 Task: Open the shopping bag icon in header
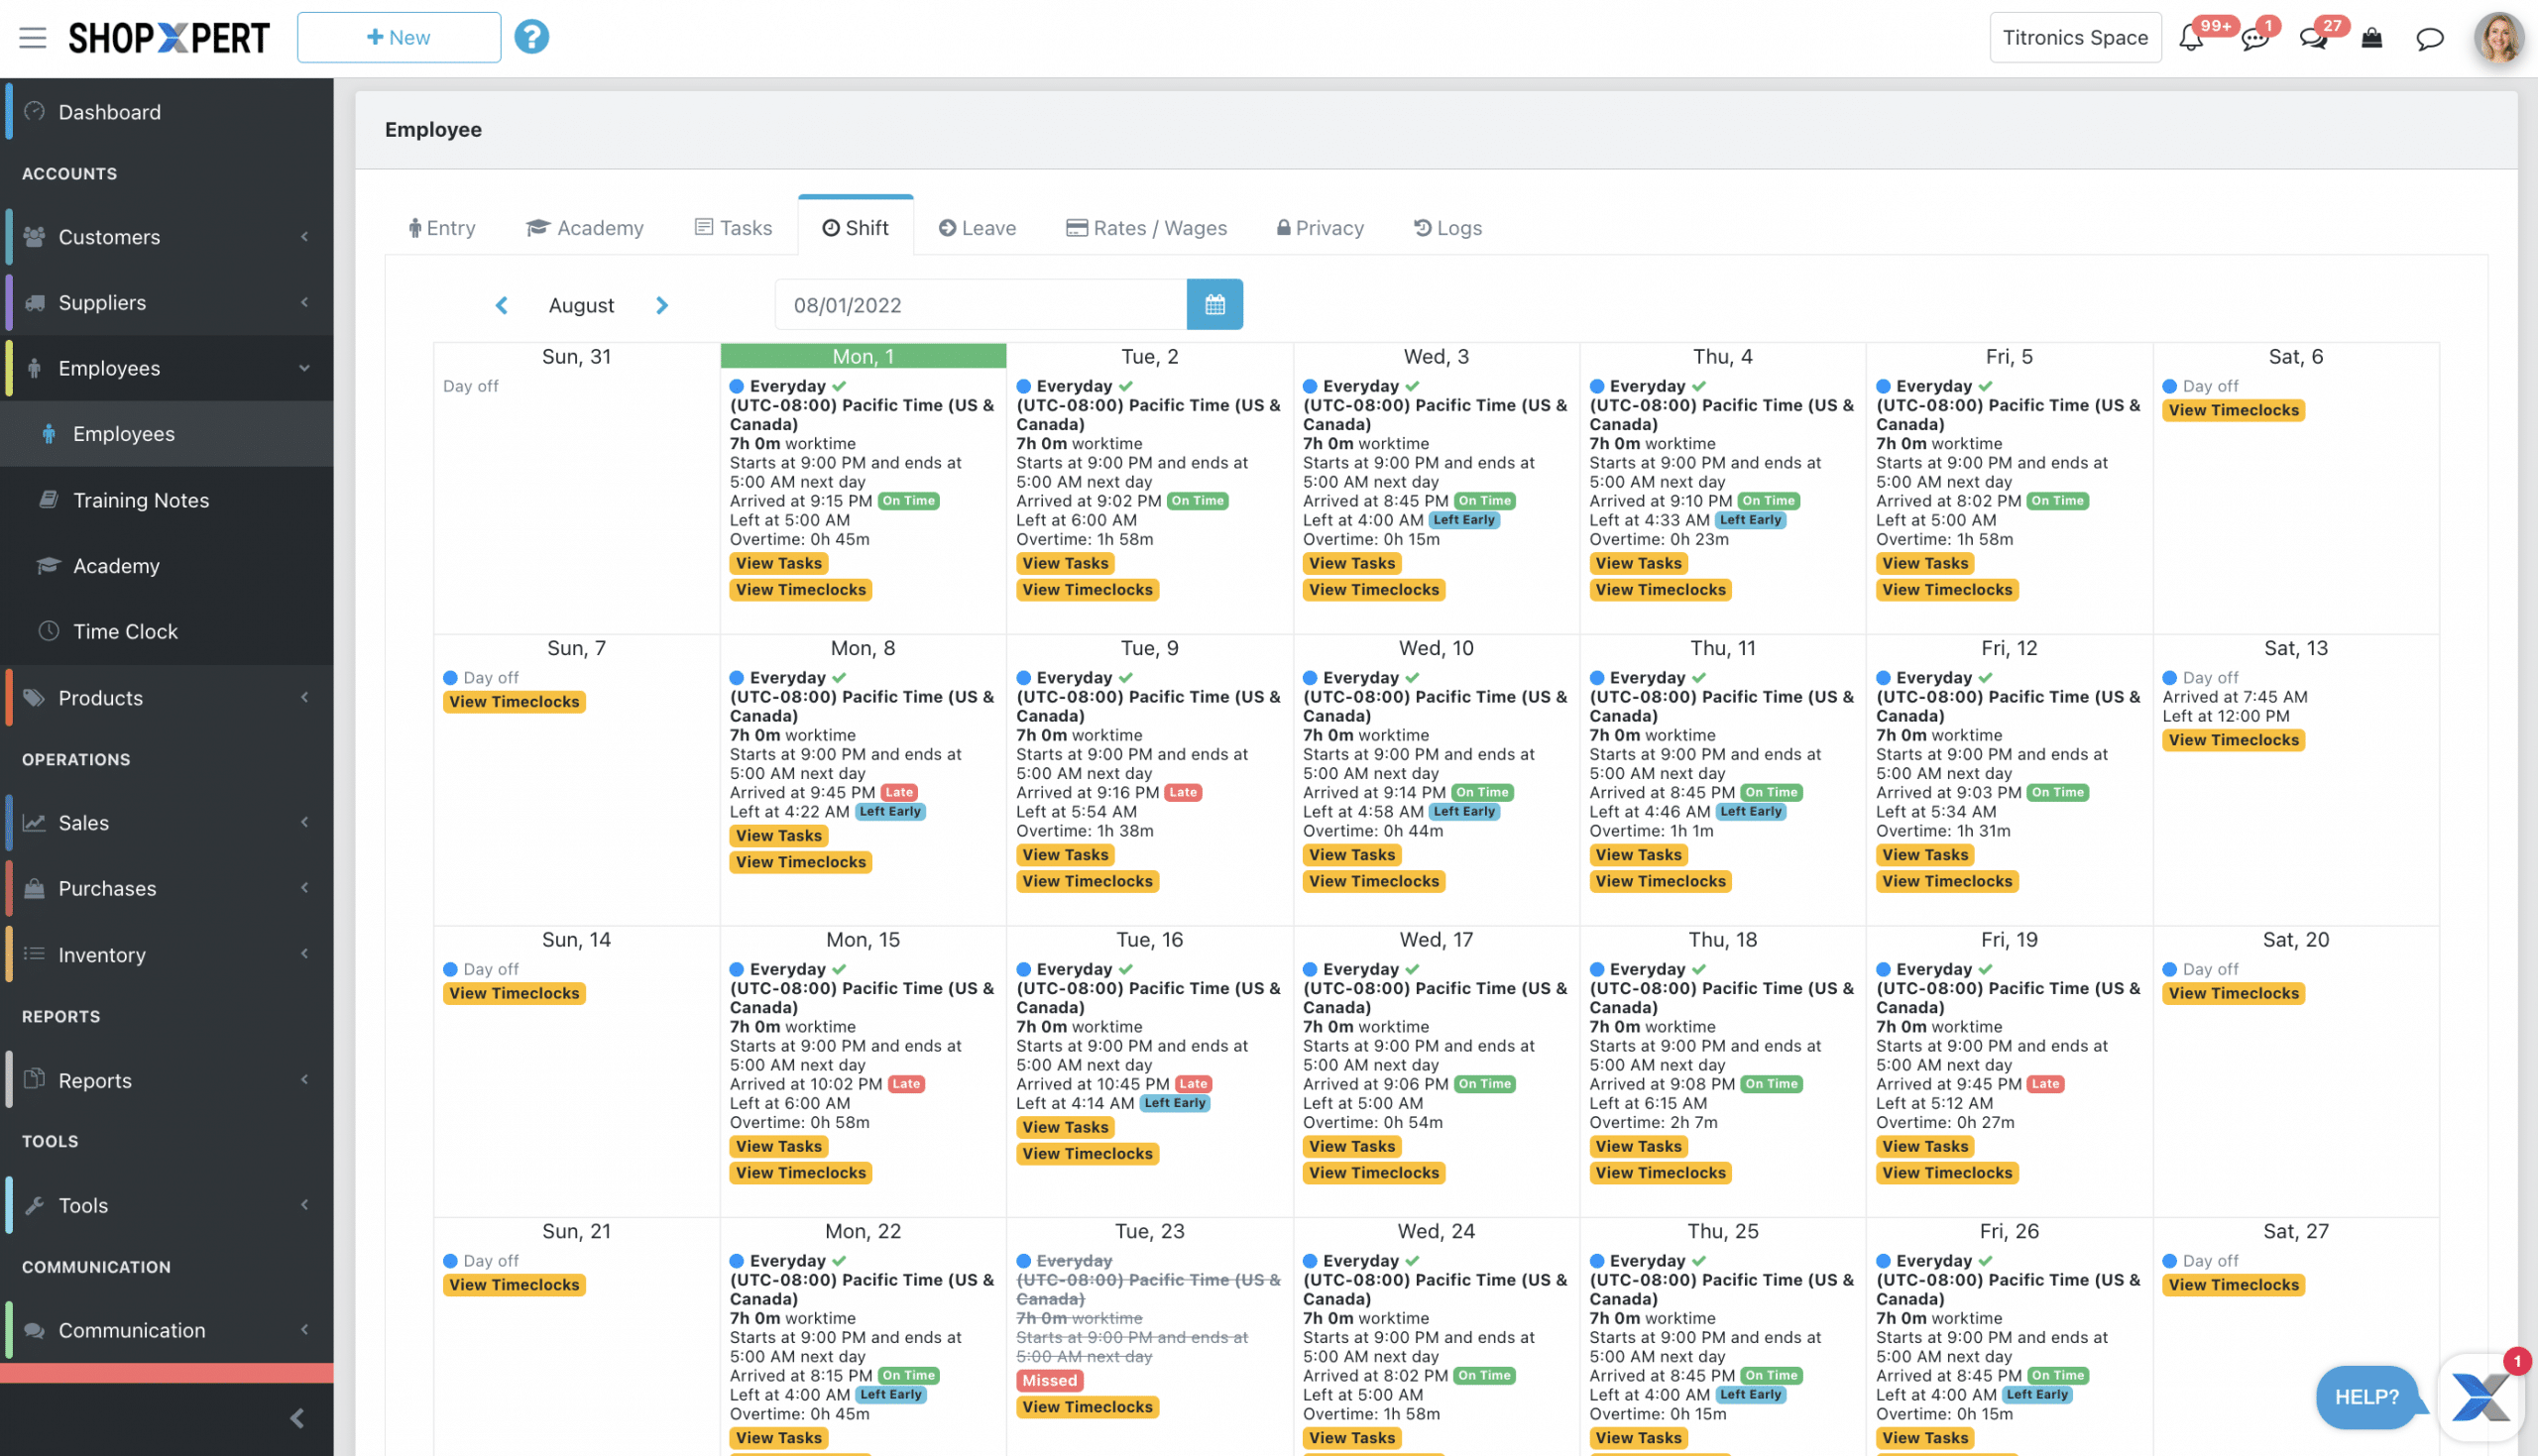[x=2371, y=38]
